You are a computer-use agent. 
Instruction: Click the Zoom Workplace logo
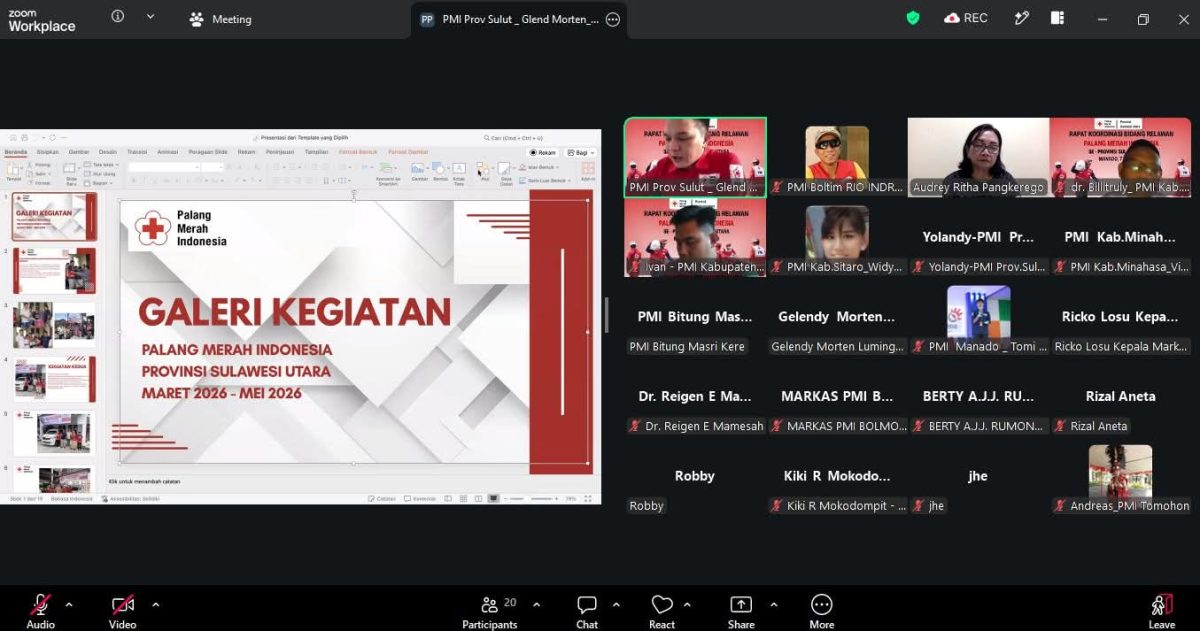[41, 21]
